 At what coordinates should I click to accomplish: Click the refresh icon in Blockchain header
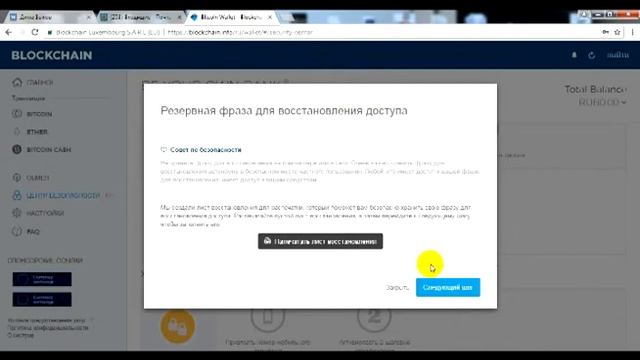click(591, 55)
